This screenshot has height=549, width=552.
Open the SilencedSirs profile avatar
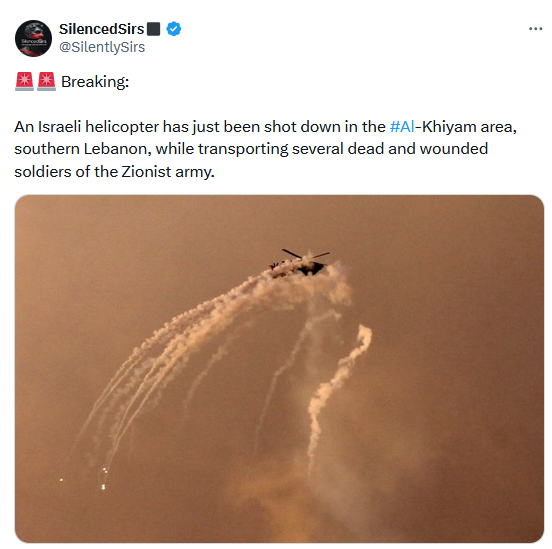point(33,38)
